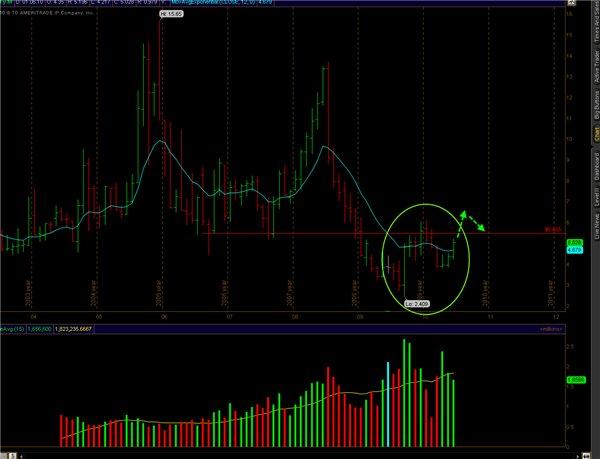The height and width of the screenshot is (459, 600).
Task: Open the Live News side tab
Action: click(597, 226)
